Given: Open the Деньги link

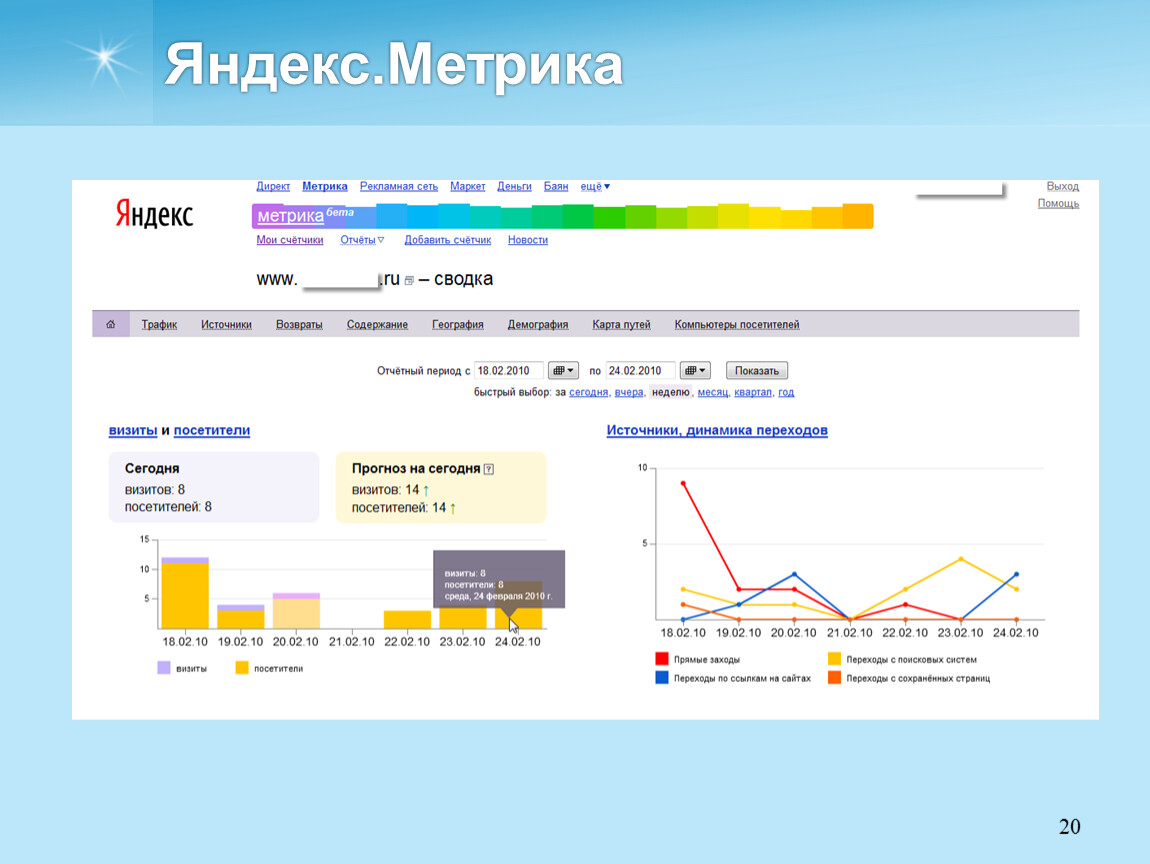Looking at the screenshot, I should coord(514,186).
